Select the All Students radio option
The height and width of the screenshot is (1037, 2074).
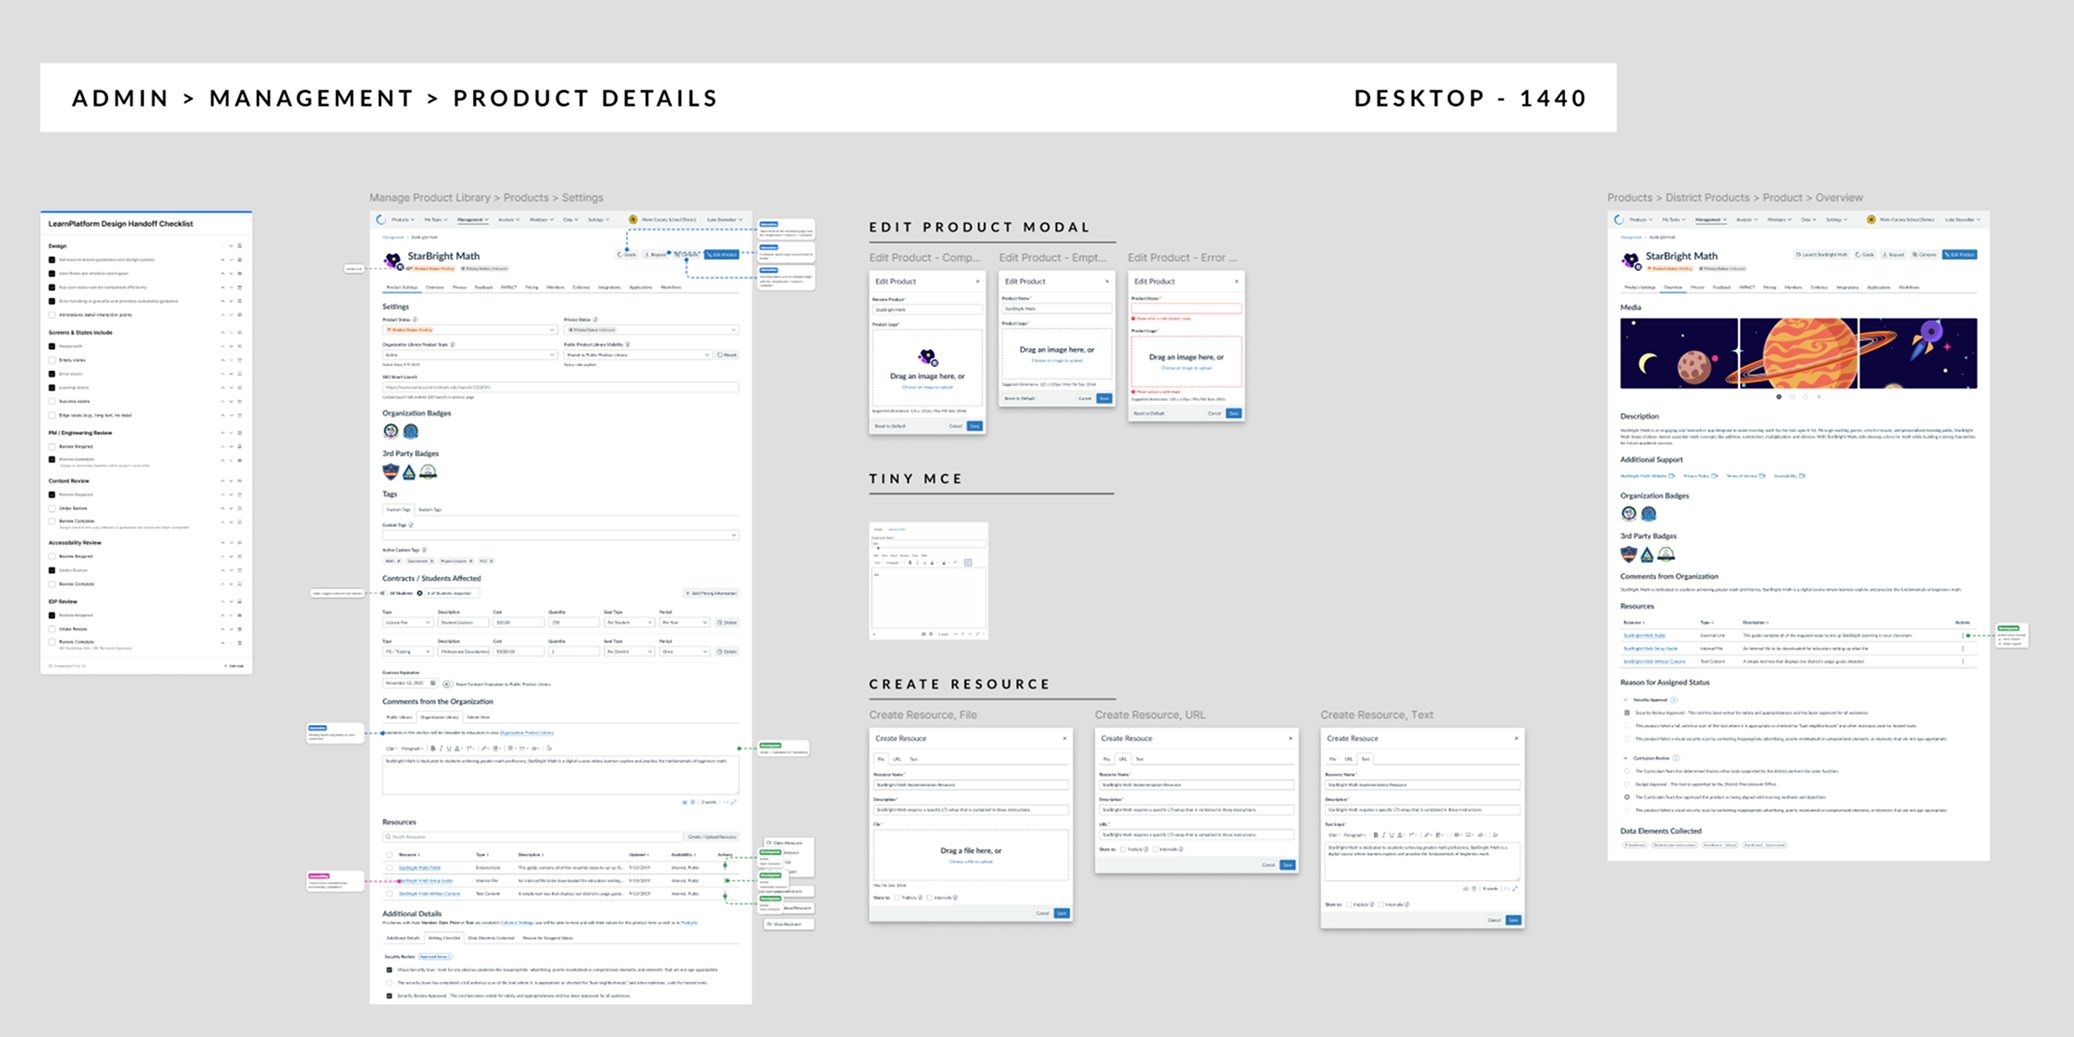tap(384, 593)
